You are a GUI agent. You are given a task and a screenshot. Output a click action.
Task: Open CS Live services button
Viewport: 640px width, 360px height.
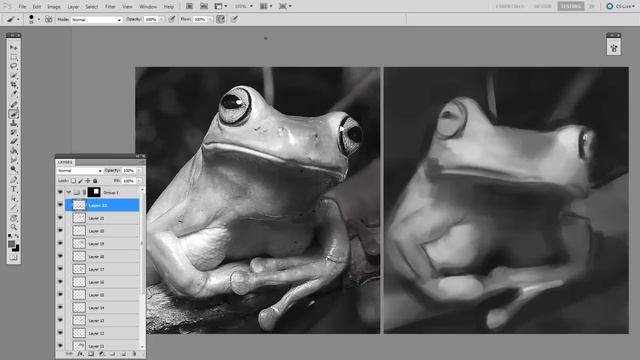pyautogui.click(x=620, y=6)
